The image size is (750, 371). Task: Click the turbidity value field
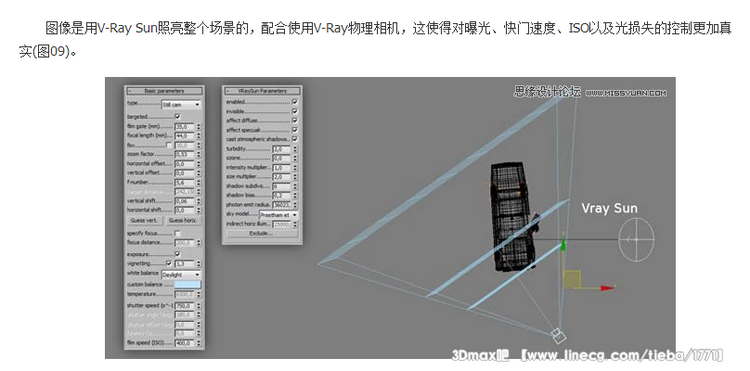pyautogui.click(x=282, y=149)
